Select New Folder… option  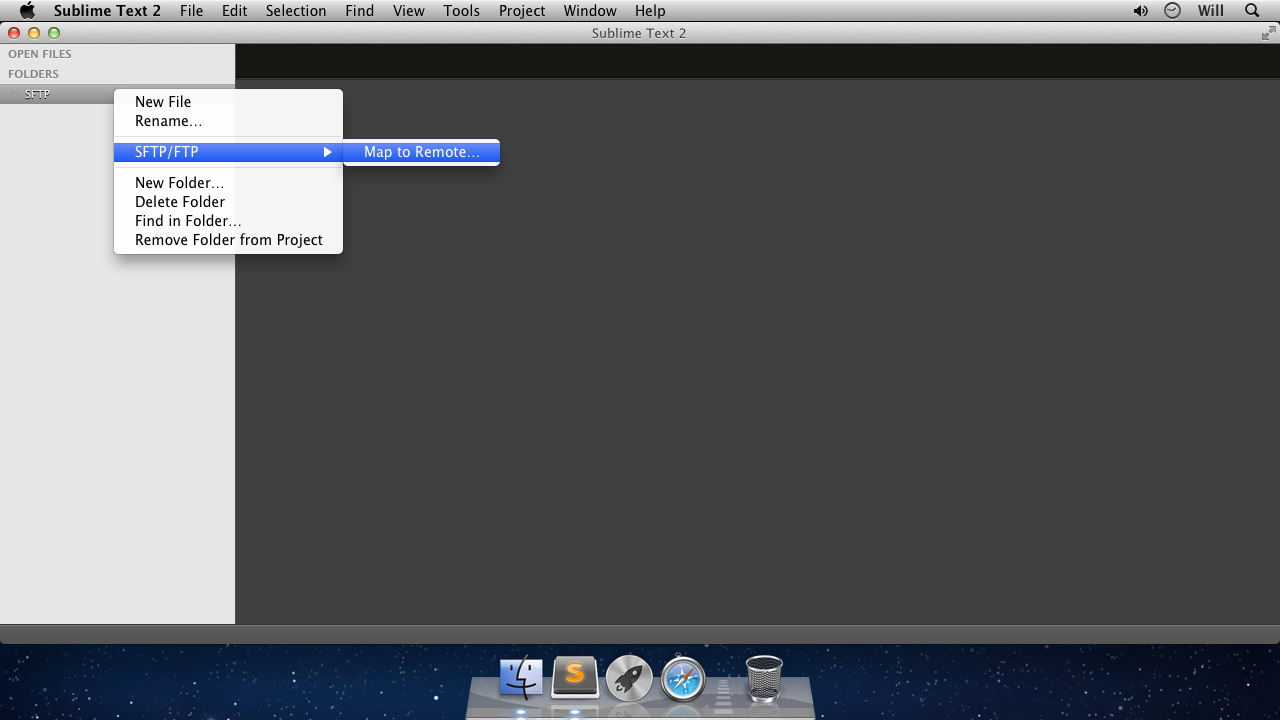tap(228, 183)
